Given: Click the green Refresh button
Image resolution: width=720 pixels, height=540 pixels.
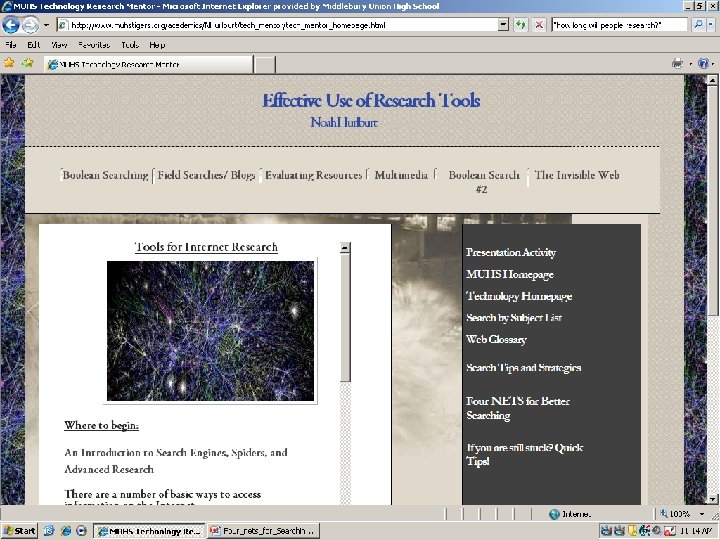Looking at the screenshot, I should tap(520, 25).
